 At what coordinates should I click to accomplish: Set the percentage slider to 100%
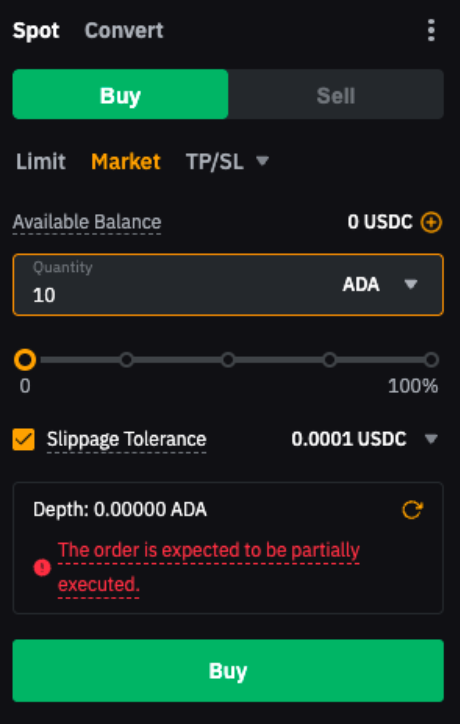tap(431, 360)
